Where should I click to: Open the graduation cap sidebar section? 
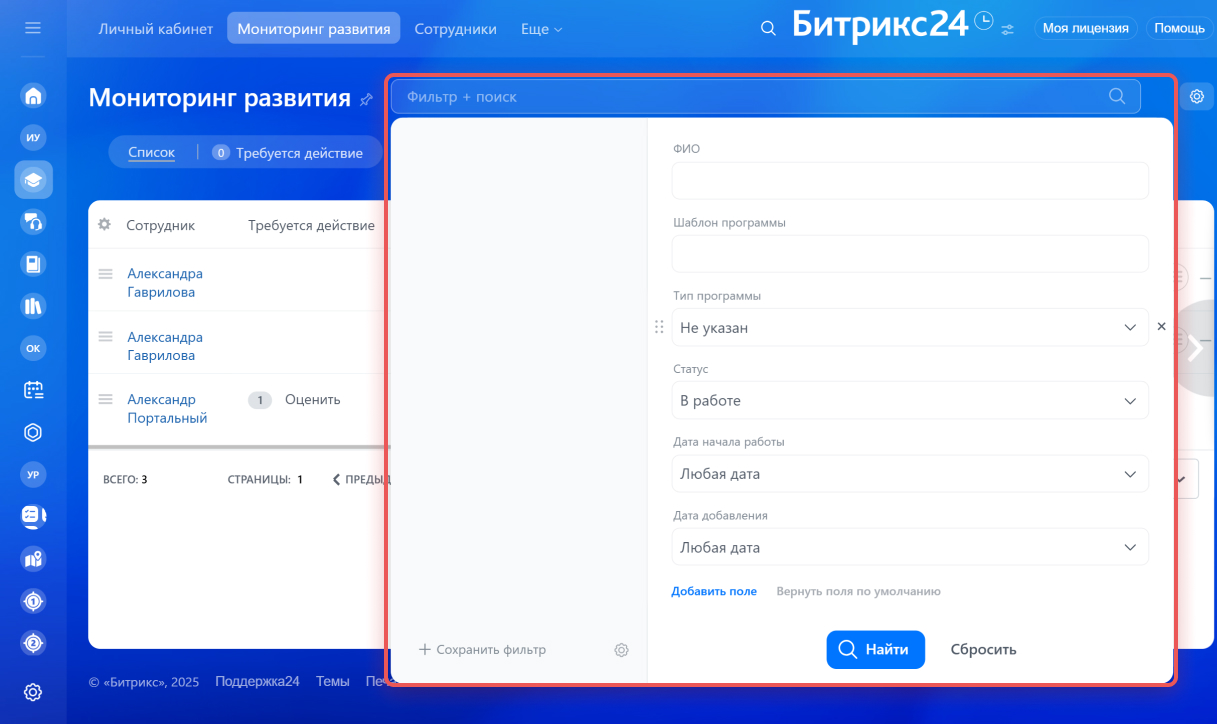click(x=33, y=180)
